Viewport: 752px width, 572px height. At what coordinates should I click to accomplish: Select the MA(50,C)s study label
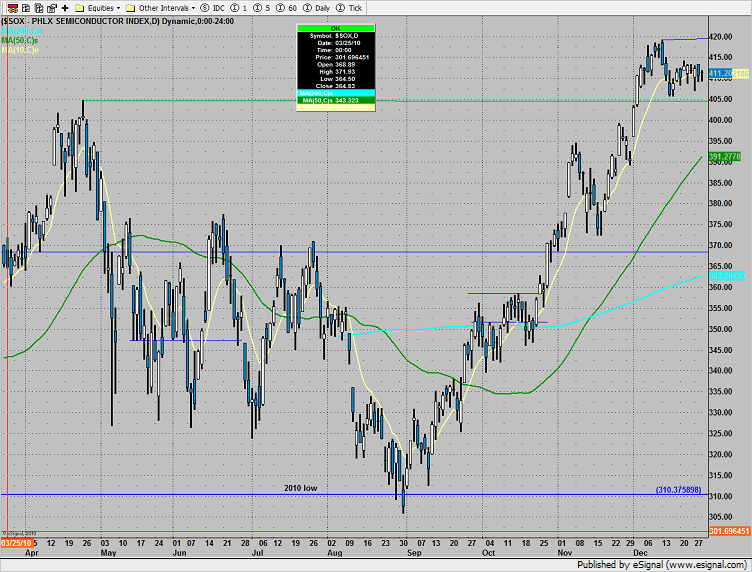pos(20,41)
